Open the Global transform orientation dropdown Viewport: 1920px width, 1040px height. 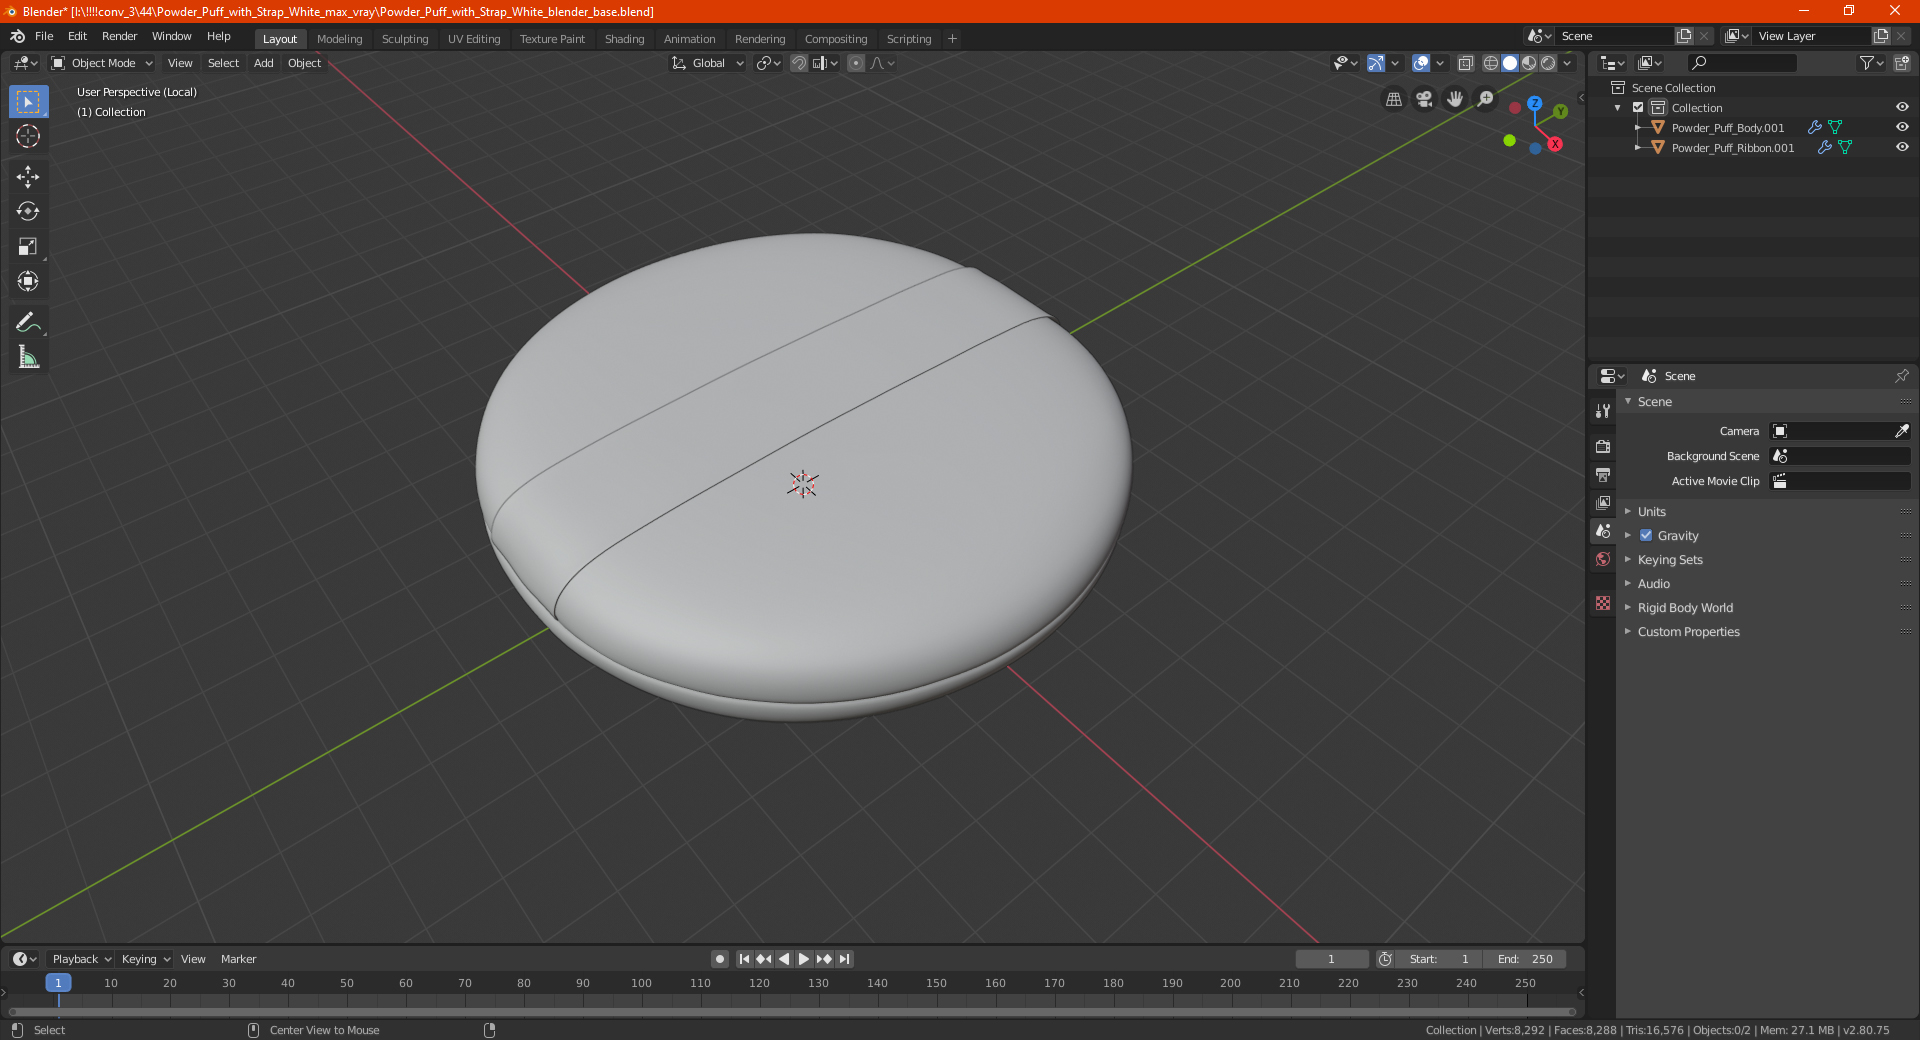[x=708, y=63]
